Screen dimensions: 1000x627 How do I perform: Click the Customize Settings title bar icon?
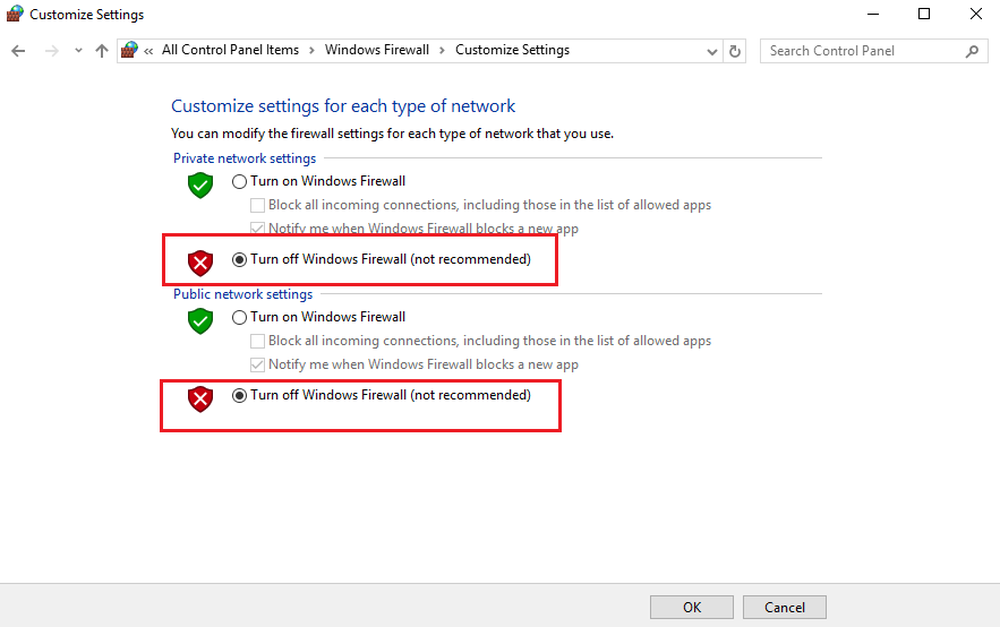tap(15, 14)
